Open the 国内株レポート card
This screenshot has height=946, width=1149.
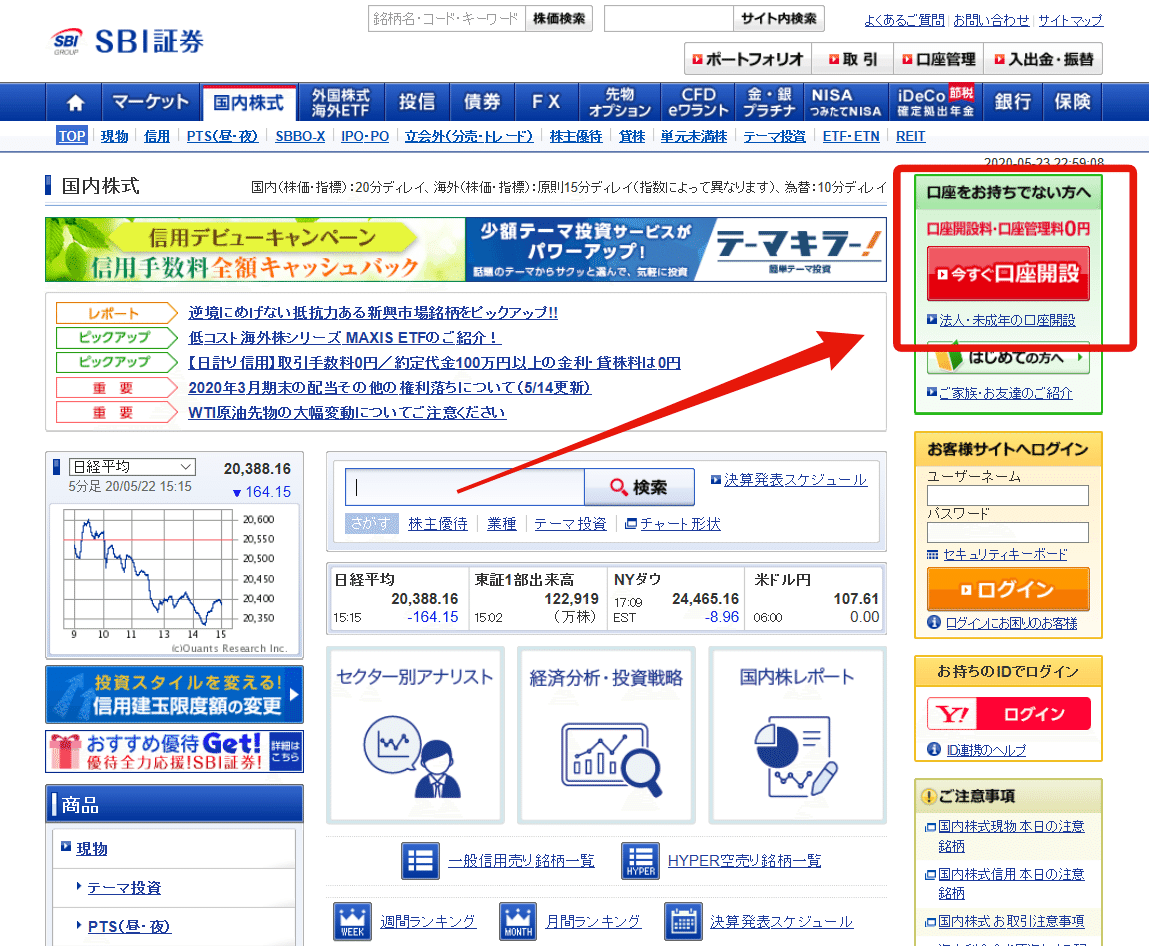(x=797, y=735)
